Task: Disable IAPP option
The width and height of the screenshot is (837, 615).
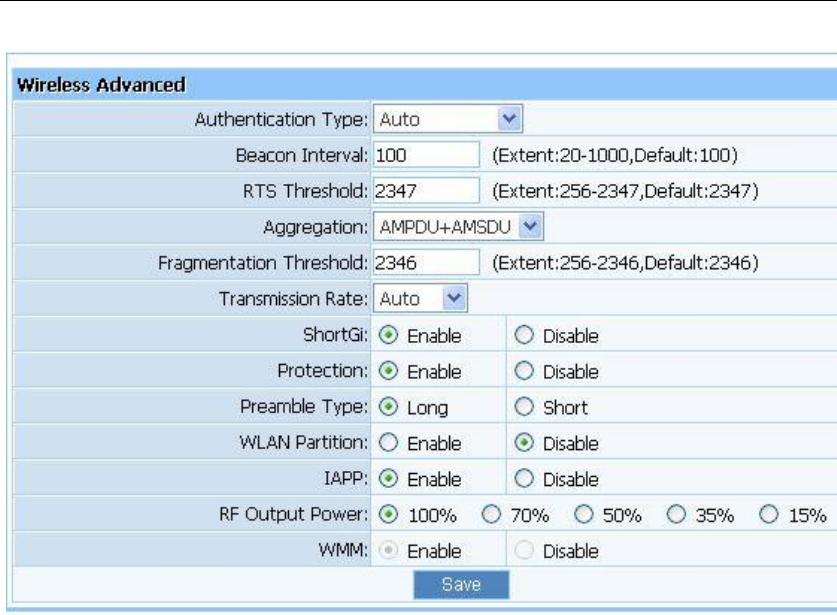Action: [524, 478]
